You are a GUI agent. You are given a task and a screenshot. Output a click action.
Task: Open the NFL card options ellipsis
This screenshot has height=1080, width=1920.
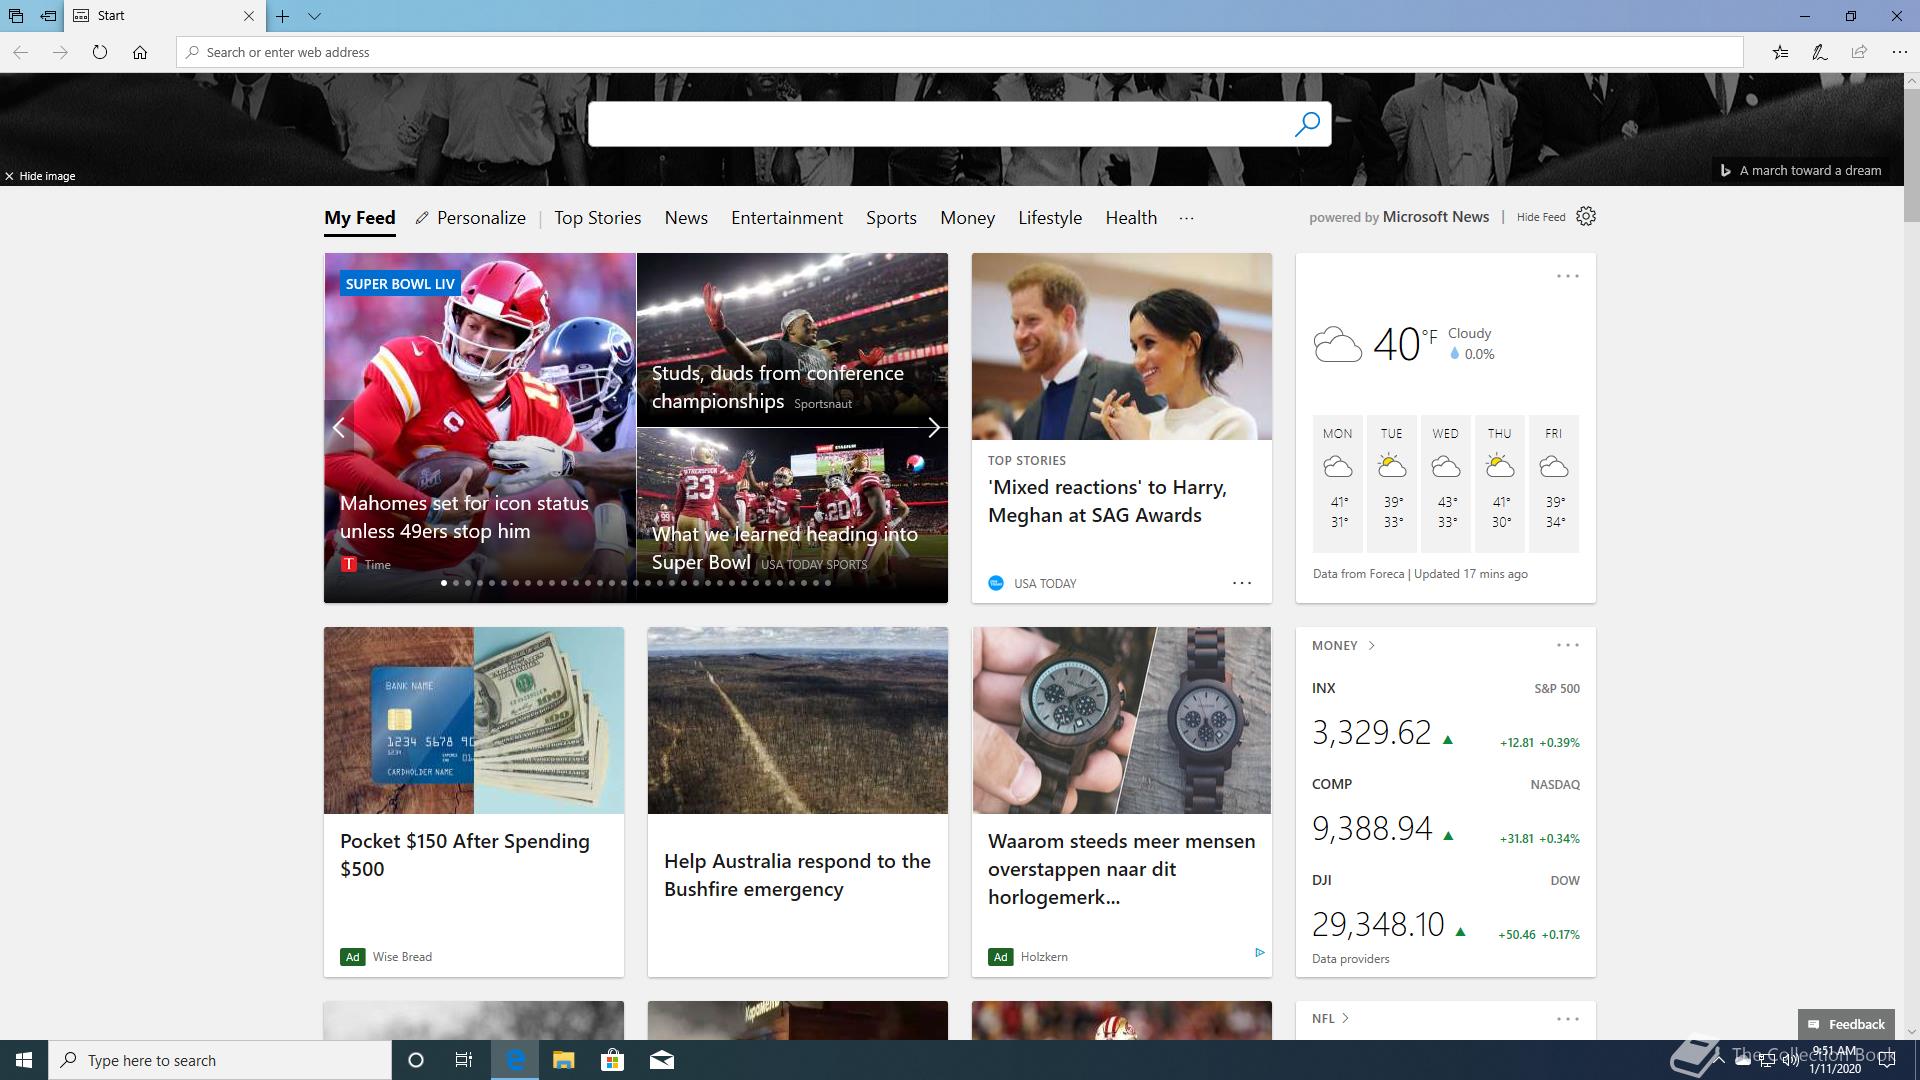click(1568, 1019)
